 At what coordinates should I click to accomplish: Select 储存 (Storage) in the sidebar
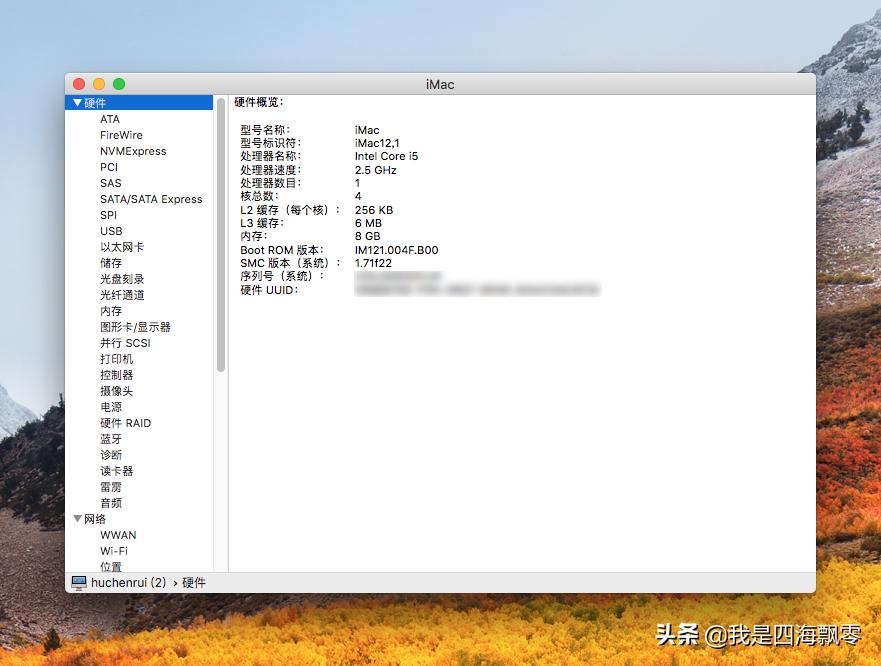click(110, 263)
